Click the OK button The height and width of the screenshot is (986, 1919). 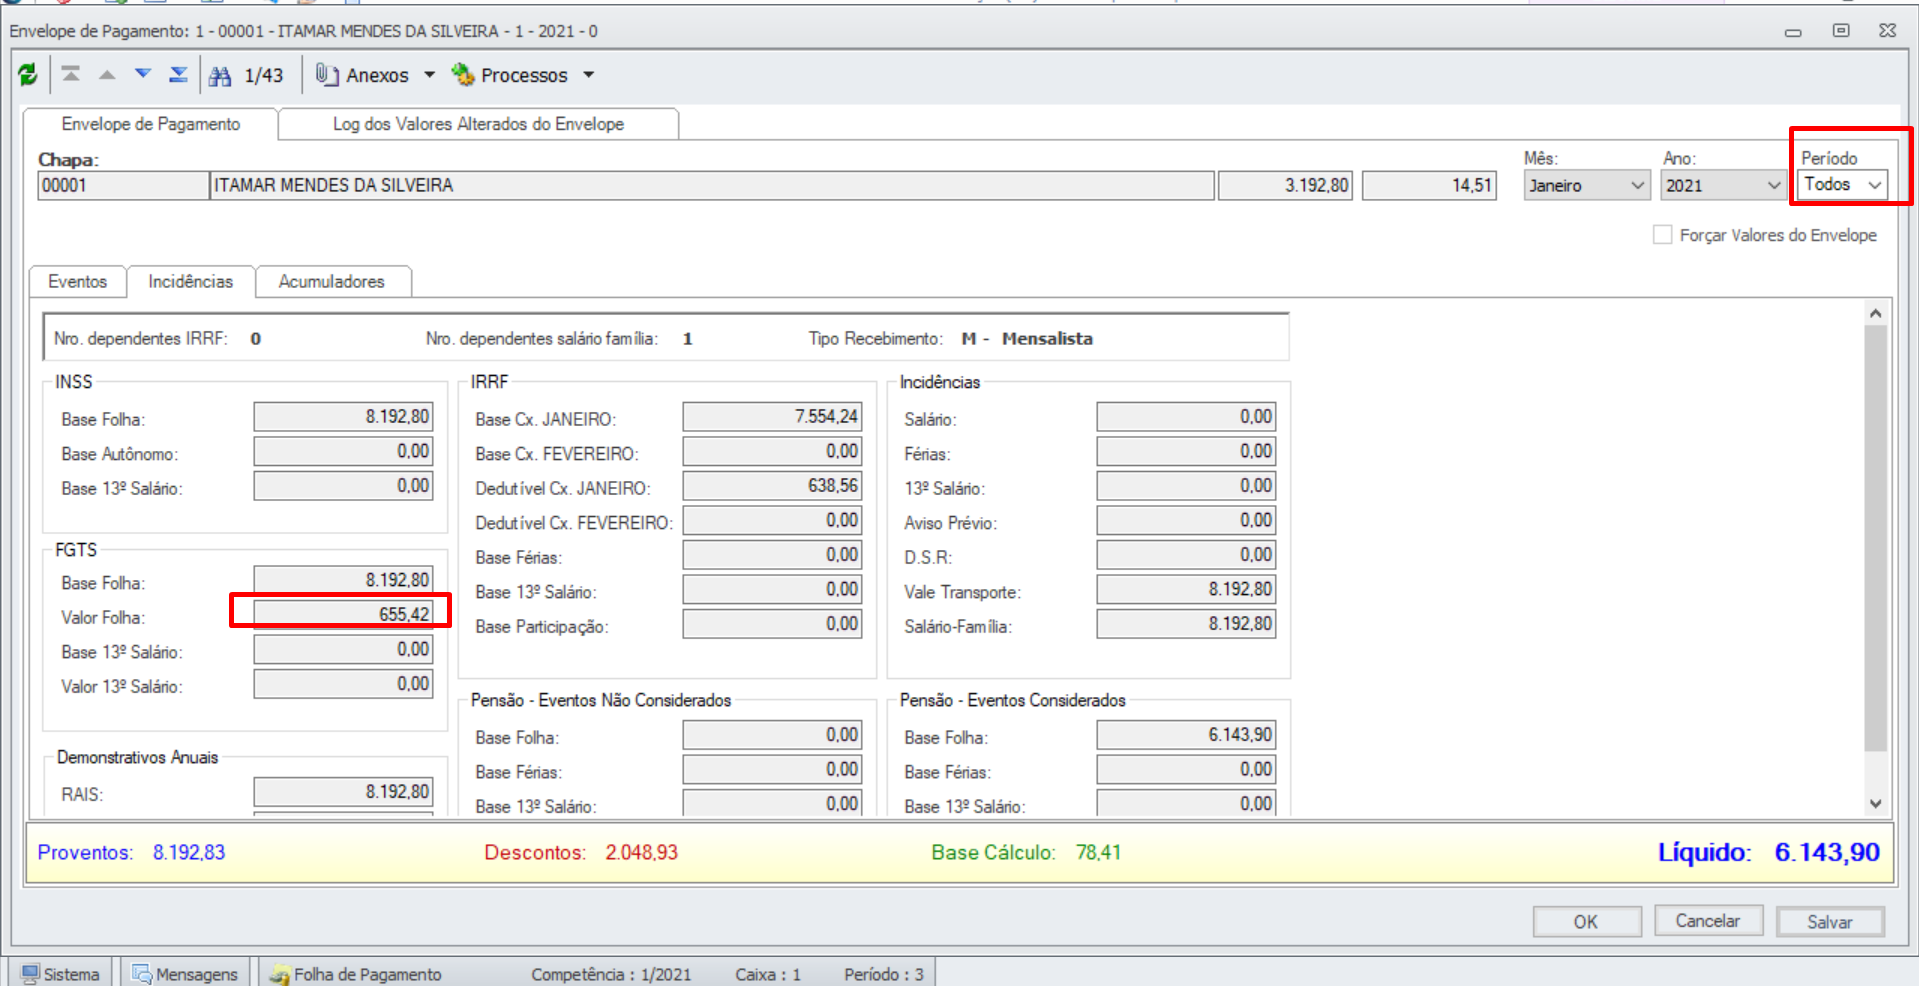click(1586, 922)
